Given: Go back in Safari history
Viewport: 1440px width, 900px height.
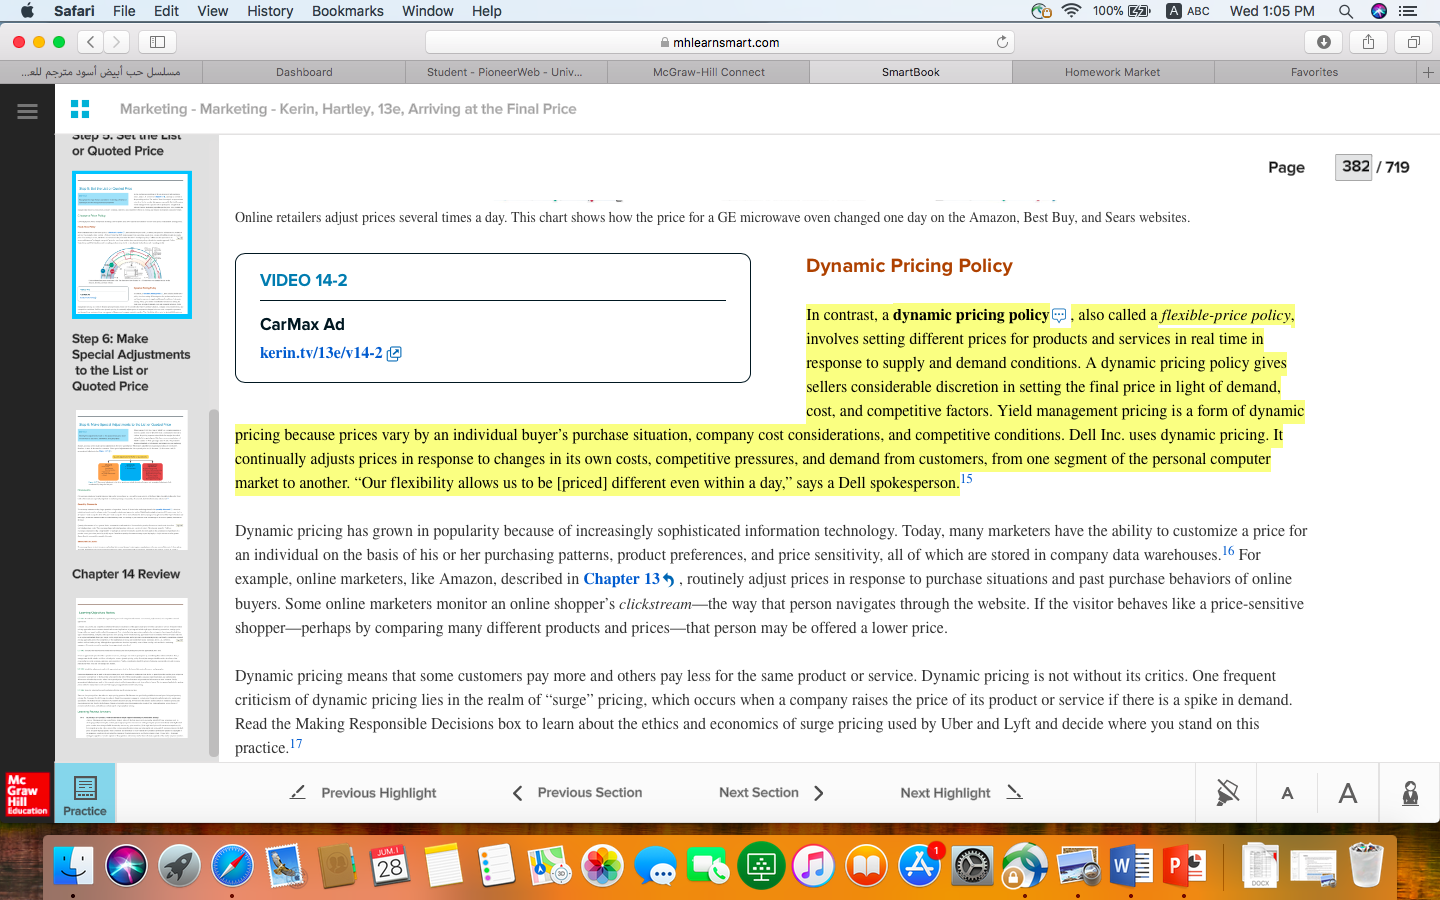Looking at the screenshot, I should click(x=91, y=42).
